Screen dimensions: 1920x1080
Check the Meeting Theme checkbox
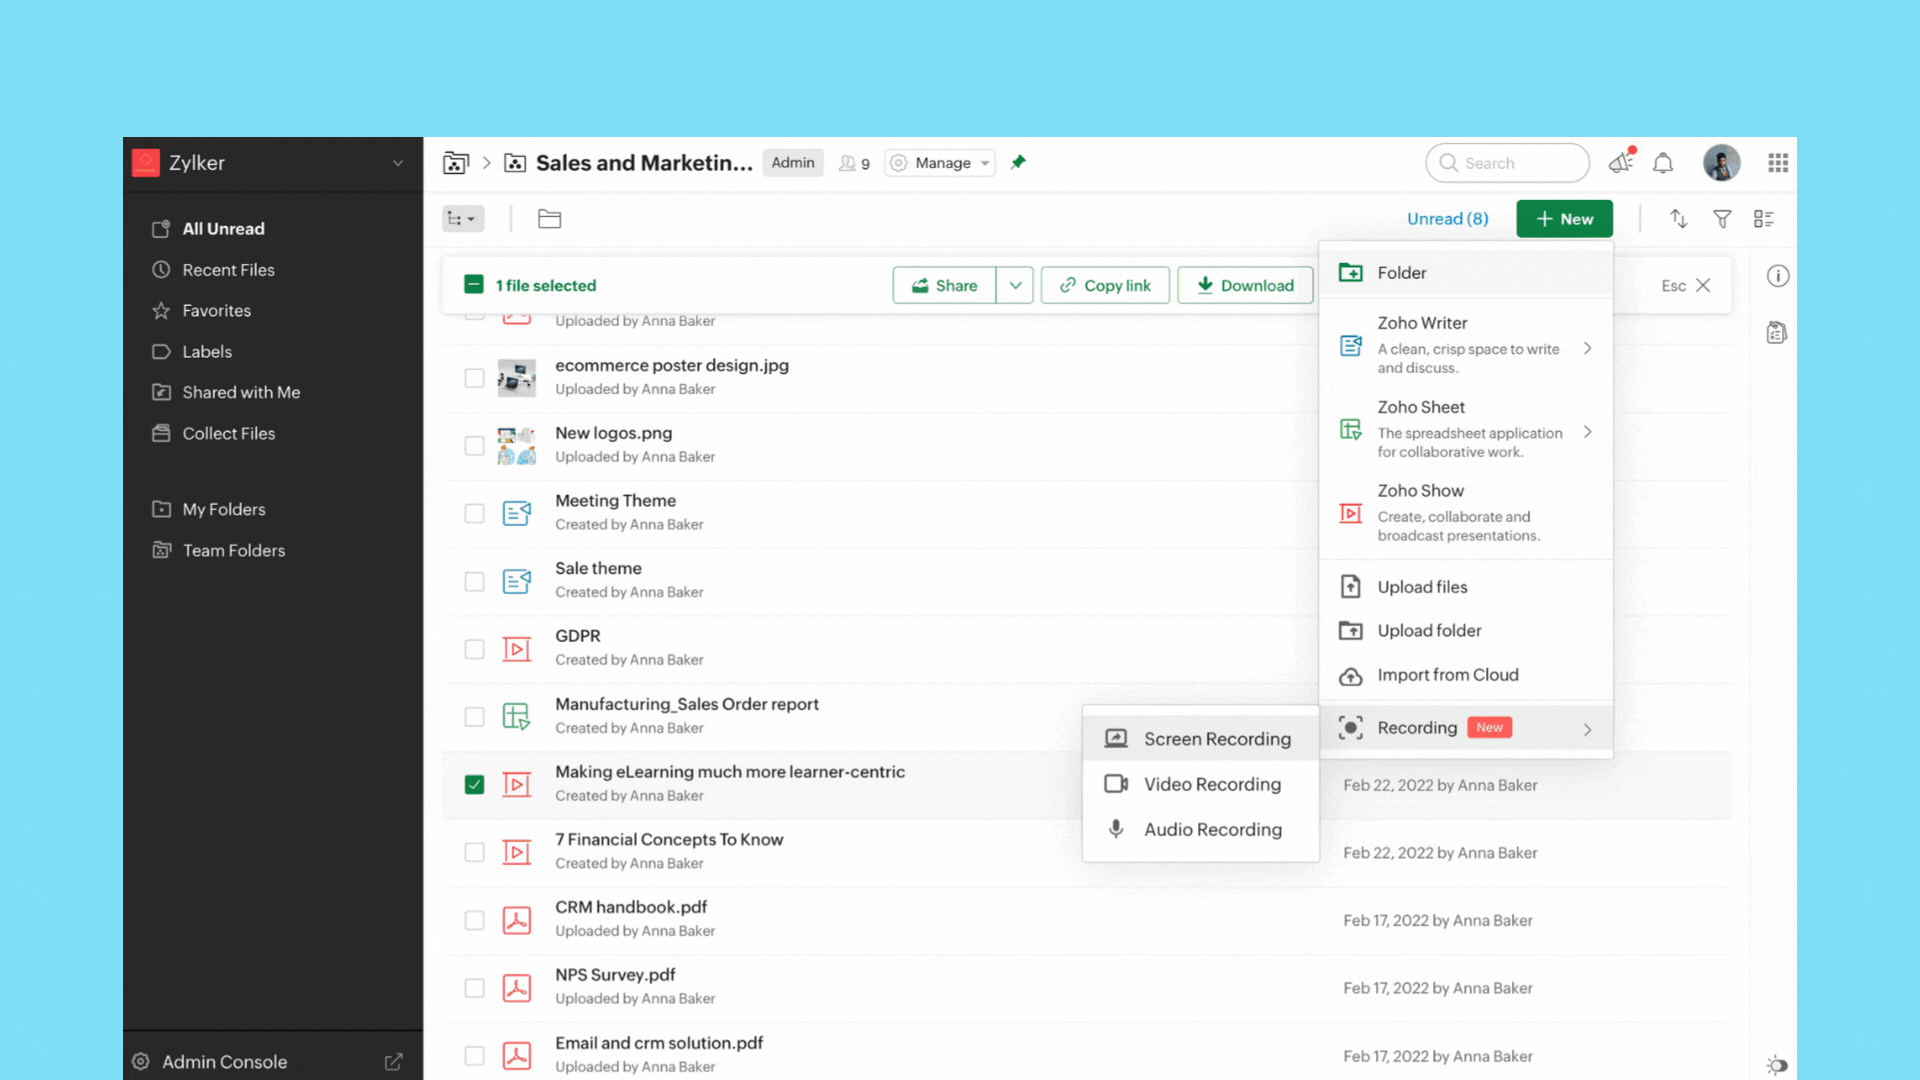[x=474, y=513]
